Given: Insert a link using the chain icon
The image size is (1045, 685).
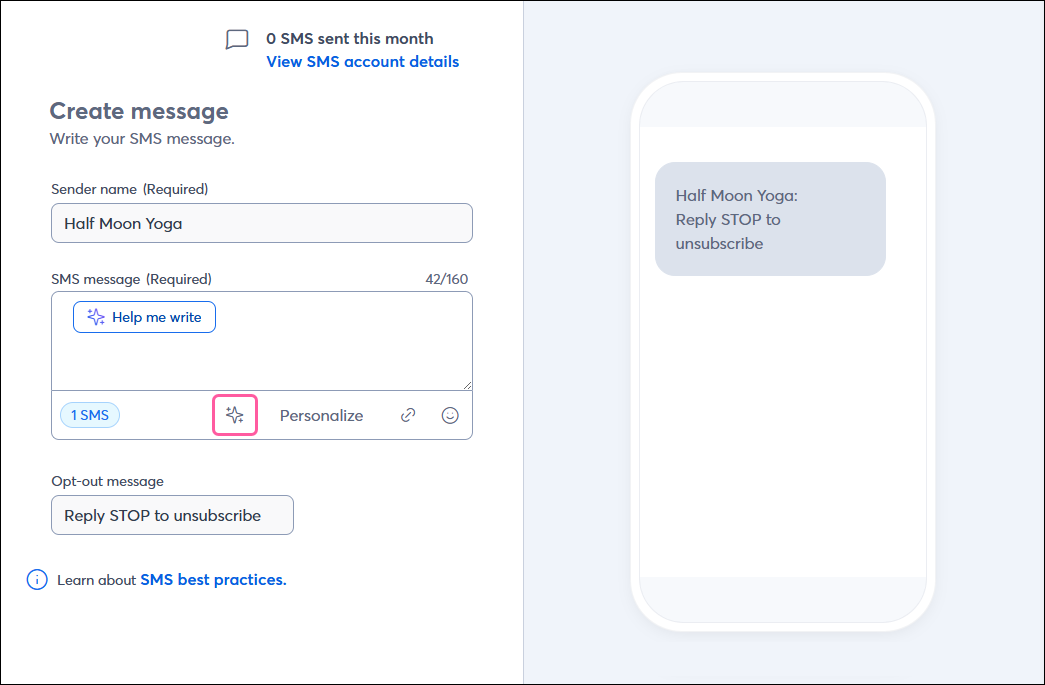Looking at the screenshot, I should tap(407, 414).
